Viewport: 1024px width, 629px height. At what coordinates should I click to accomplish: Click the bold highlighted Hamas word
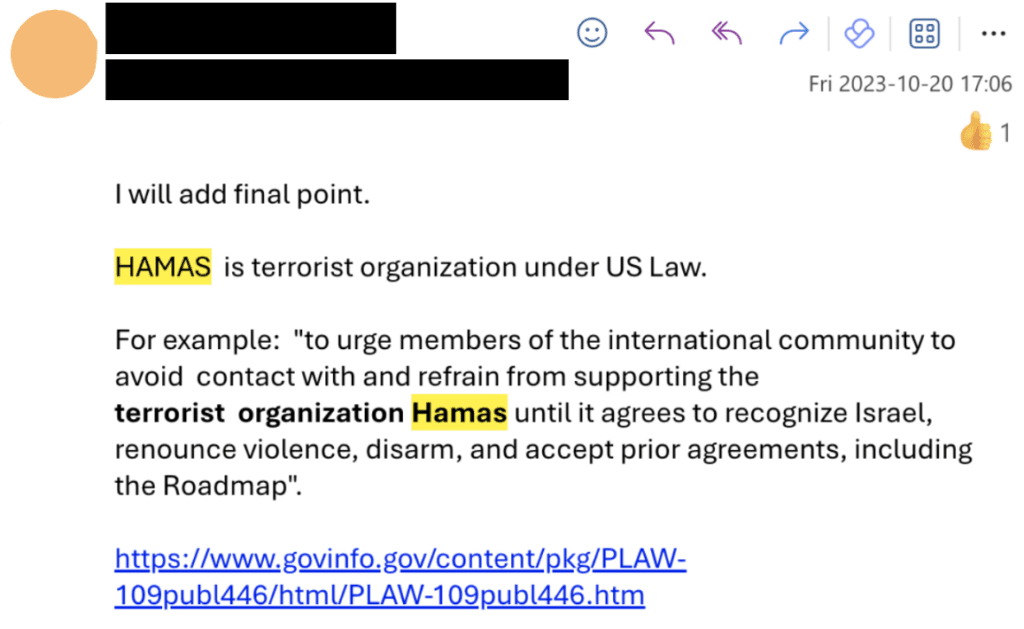pyautogui.click(x=459, y=412)
